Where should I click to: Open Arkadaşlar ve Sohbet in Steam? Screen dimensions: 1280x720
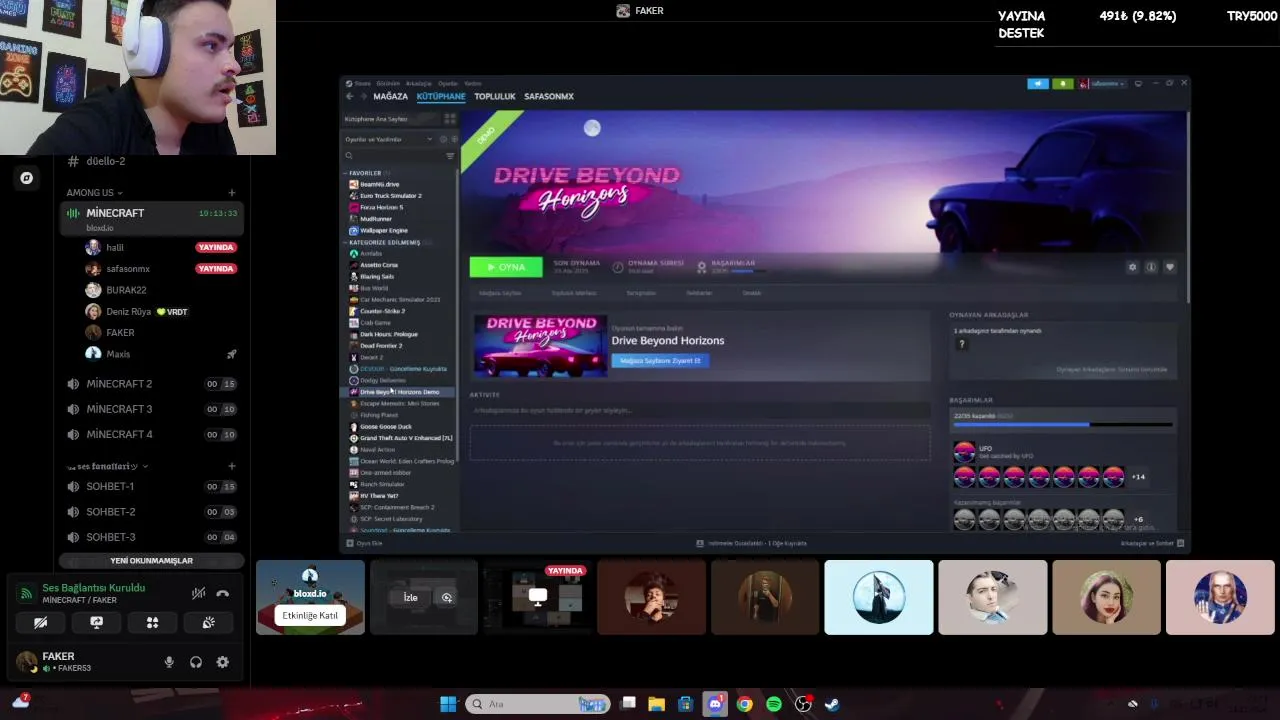pos(1153,543)
